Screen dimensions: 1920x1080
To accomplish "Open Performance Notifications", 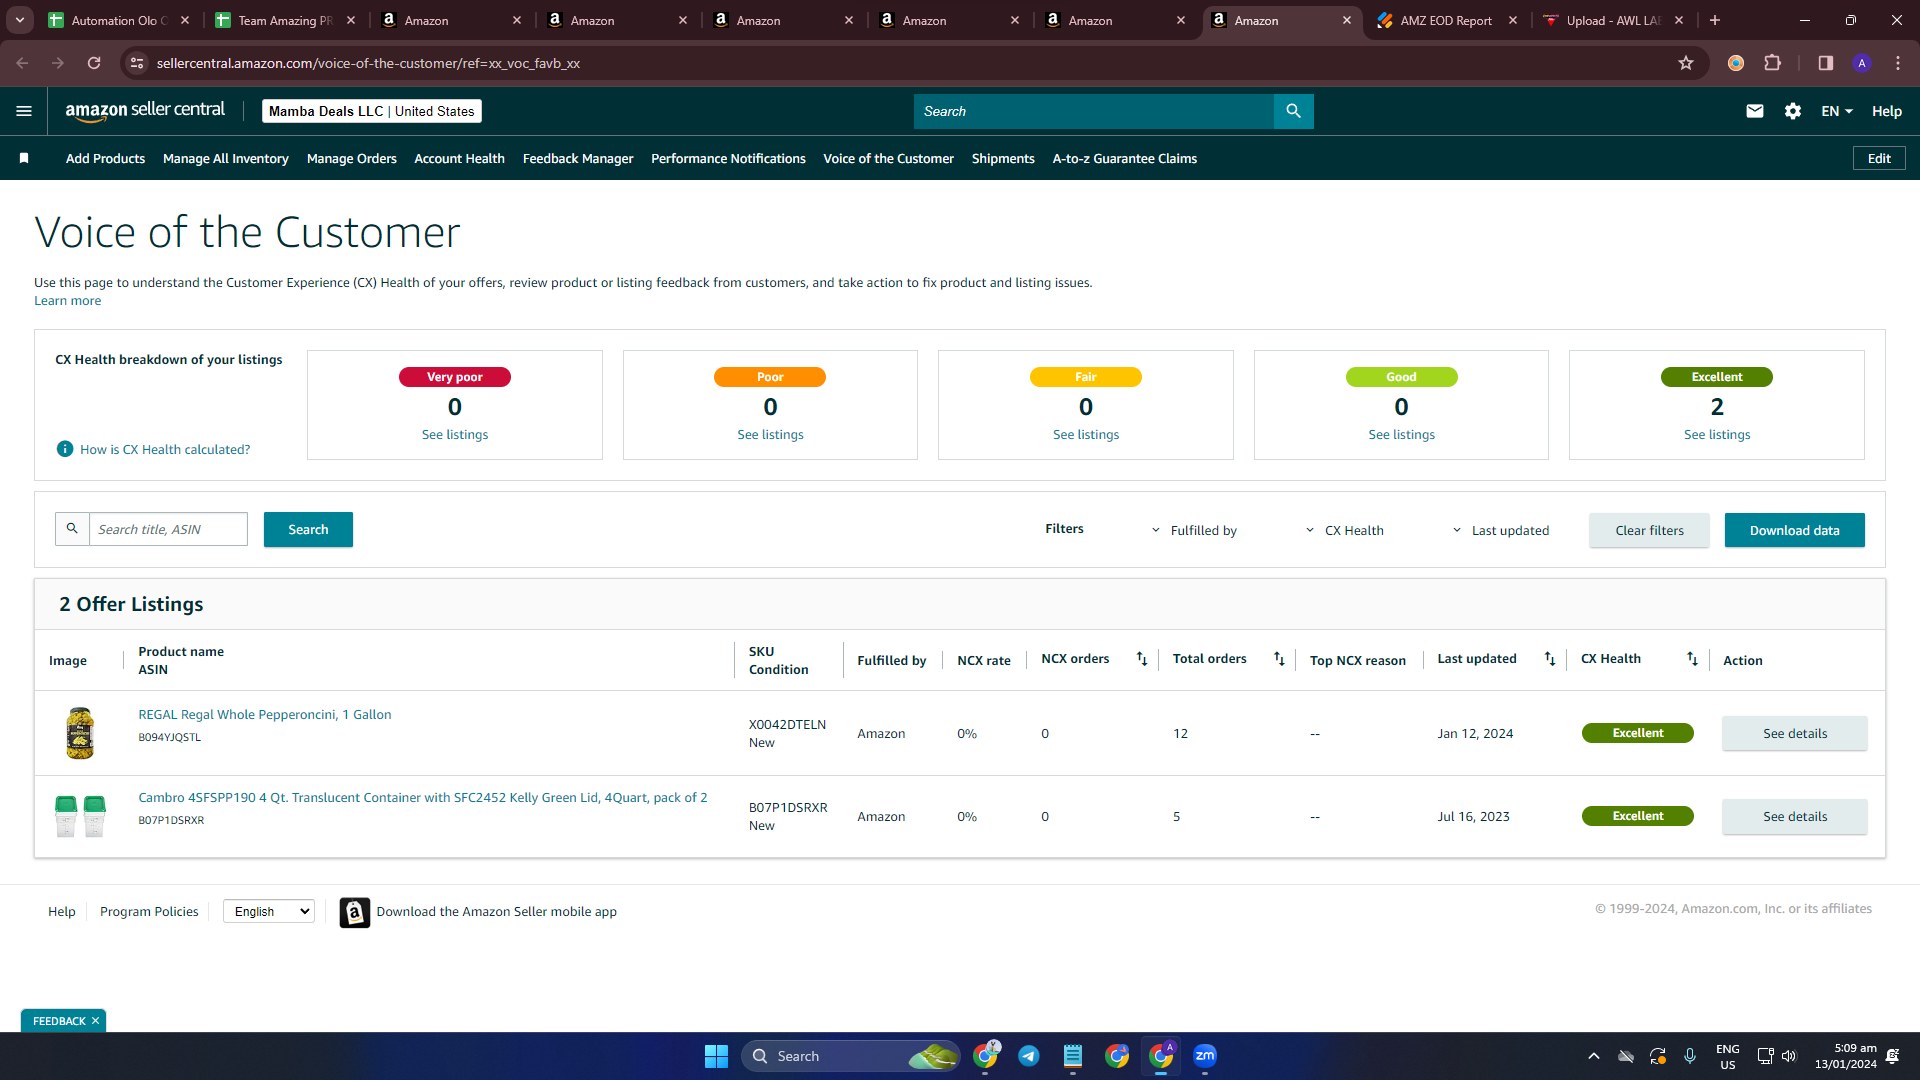I will [728, 158].
